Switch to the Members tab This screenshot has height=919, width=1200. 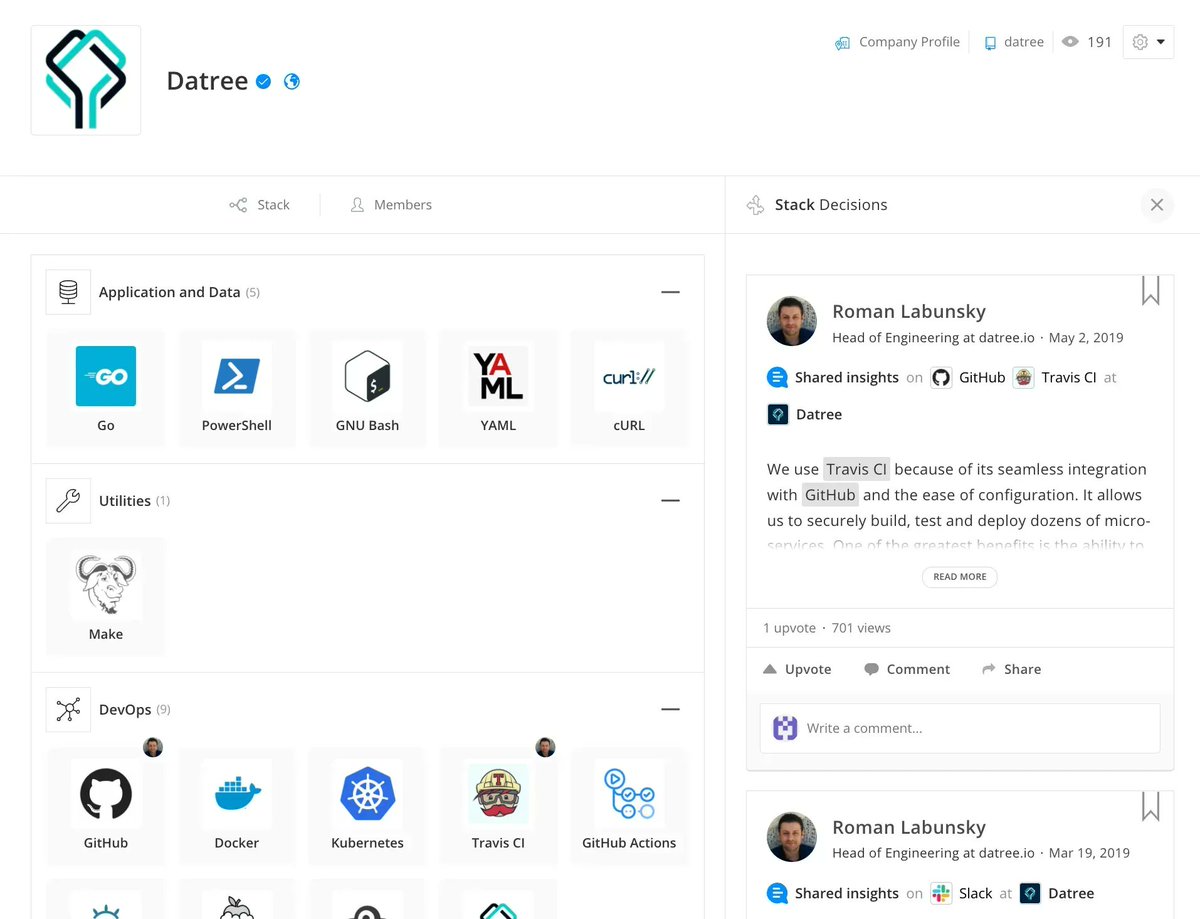(x=391, y=205)
